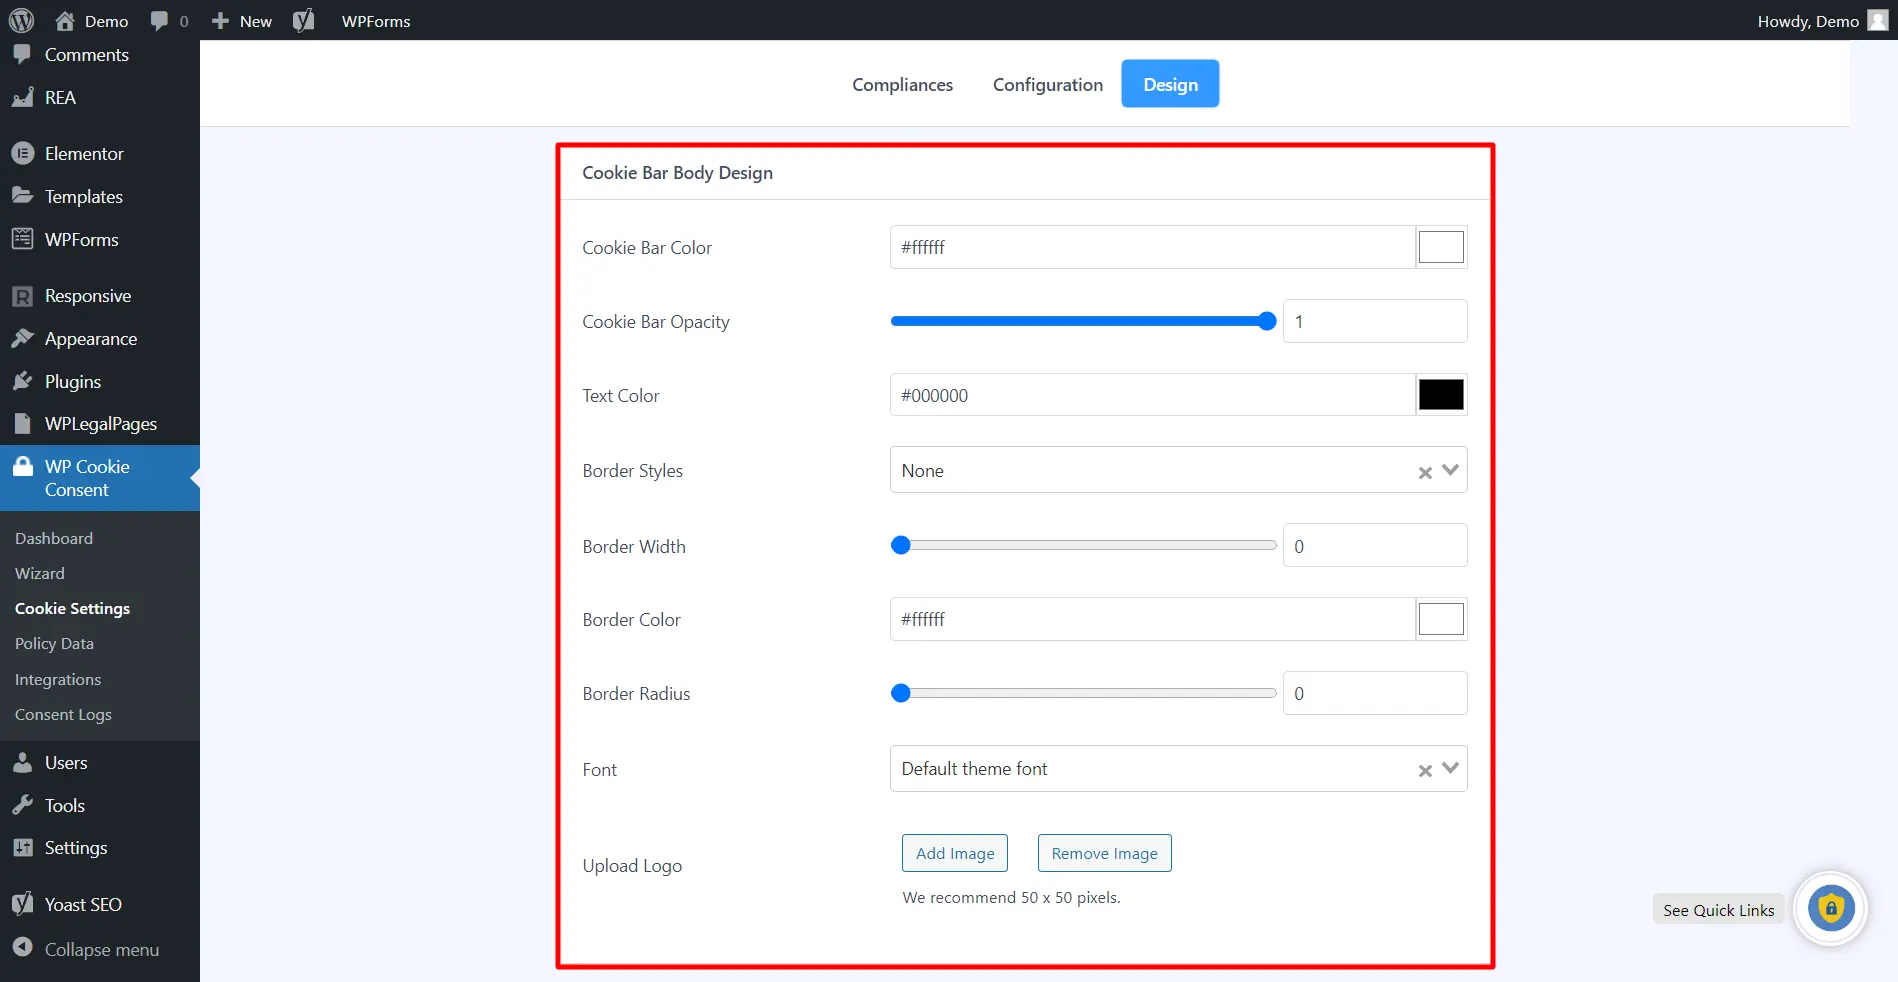Open the Users menu icon
The height and width of the screenshot is (982, 1898).
tap(23, 763)
